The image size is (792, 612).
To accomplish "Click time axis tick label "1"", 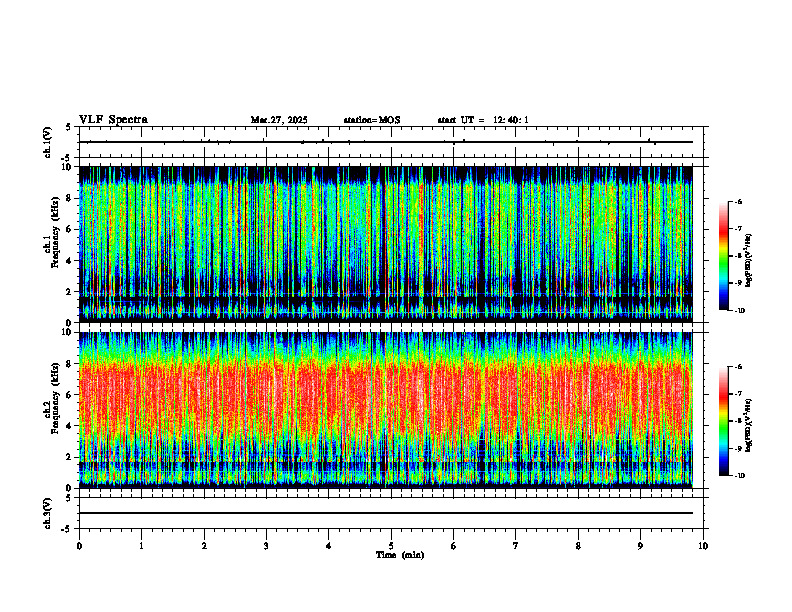I will 141,546.
